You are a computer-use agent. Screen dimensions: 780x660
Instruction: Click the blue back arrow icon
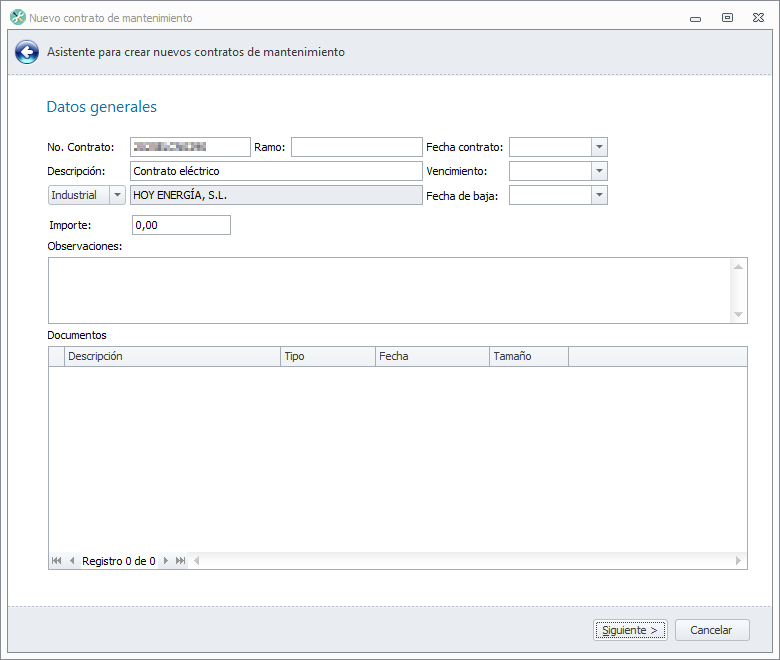pyautogui.click(x=27, y=52)
